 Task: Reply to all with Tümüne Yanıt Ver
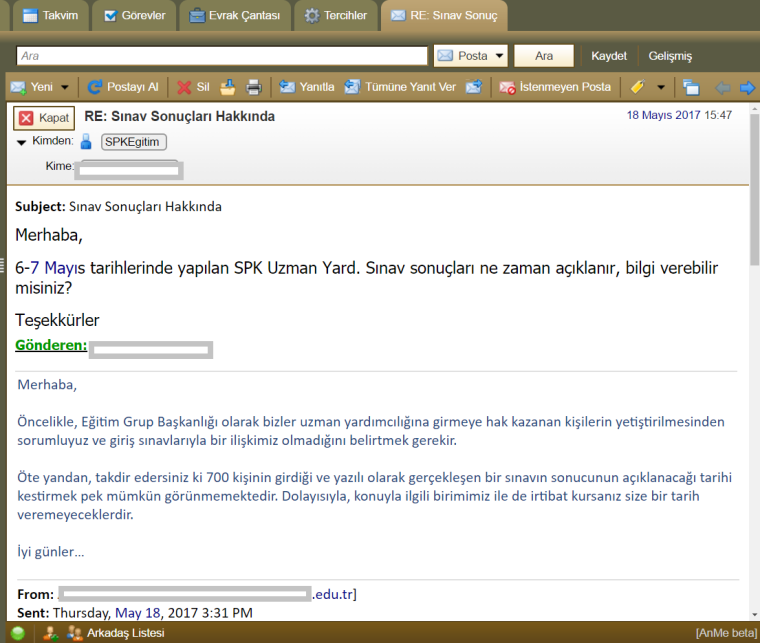pyautogui.click(x=400, y=87)
